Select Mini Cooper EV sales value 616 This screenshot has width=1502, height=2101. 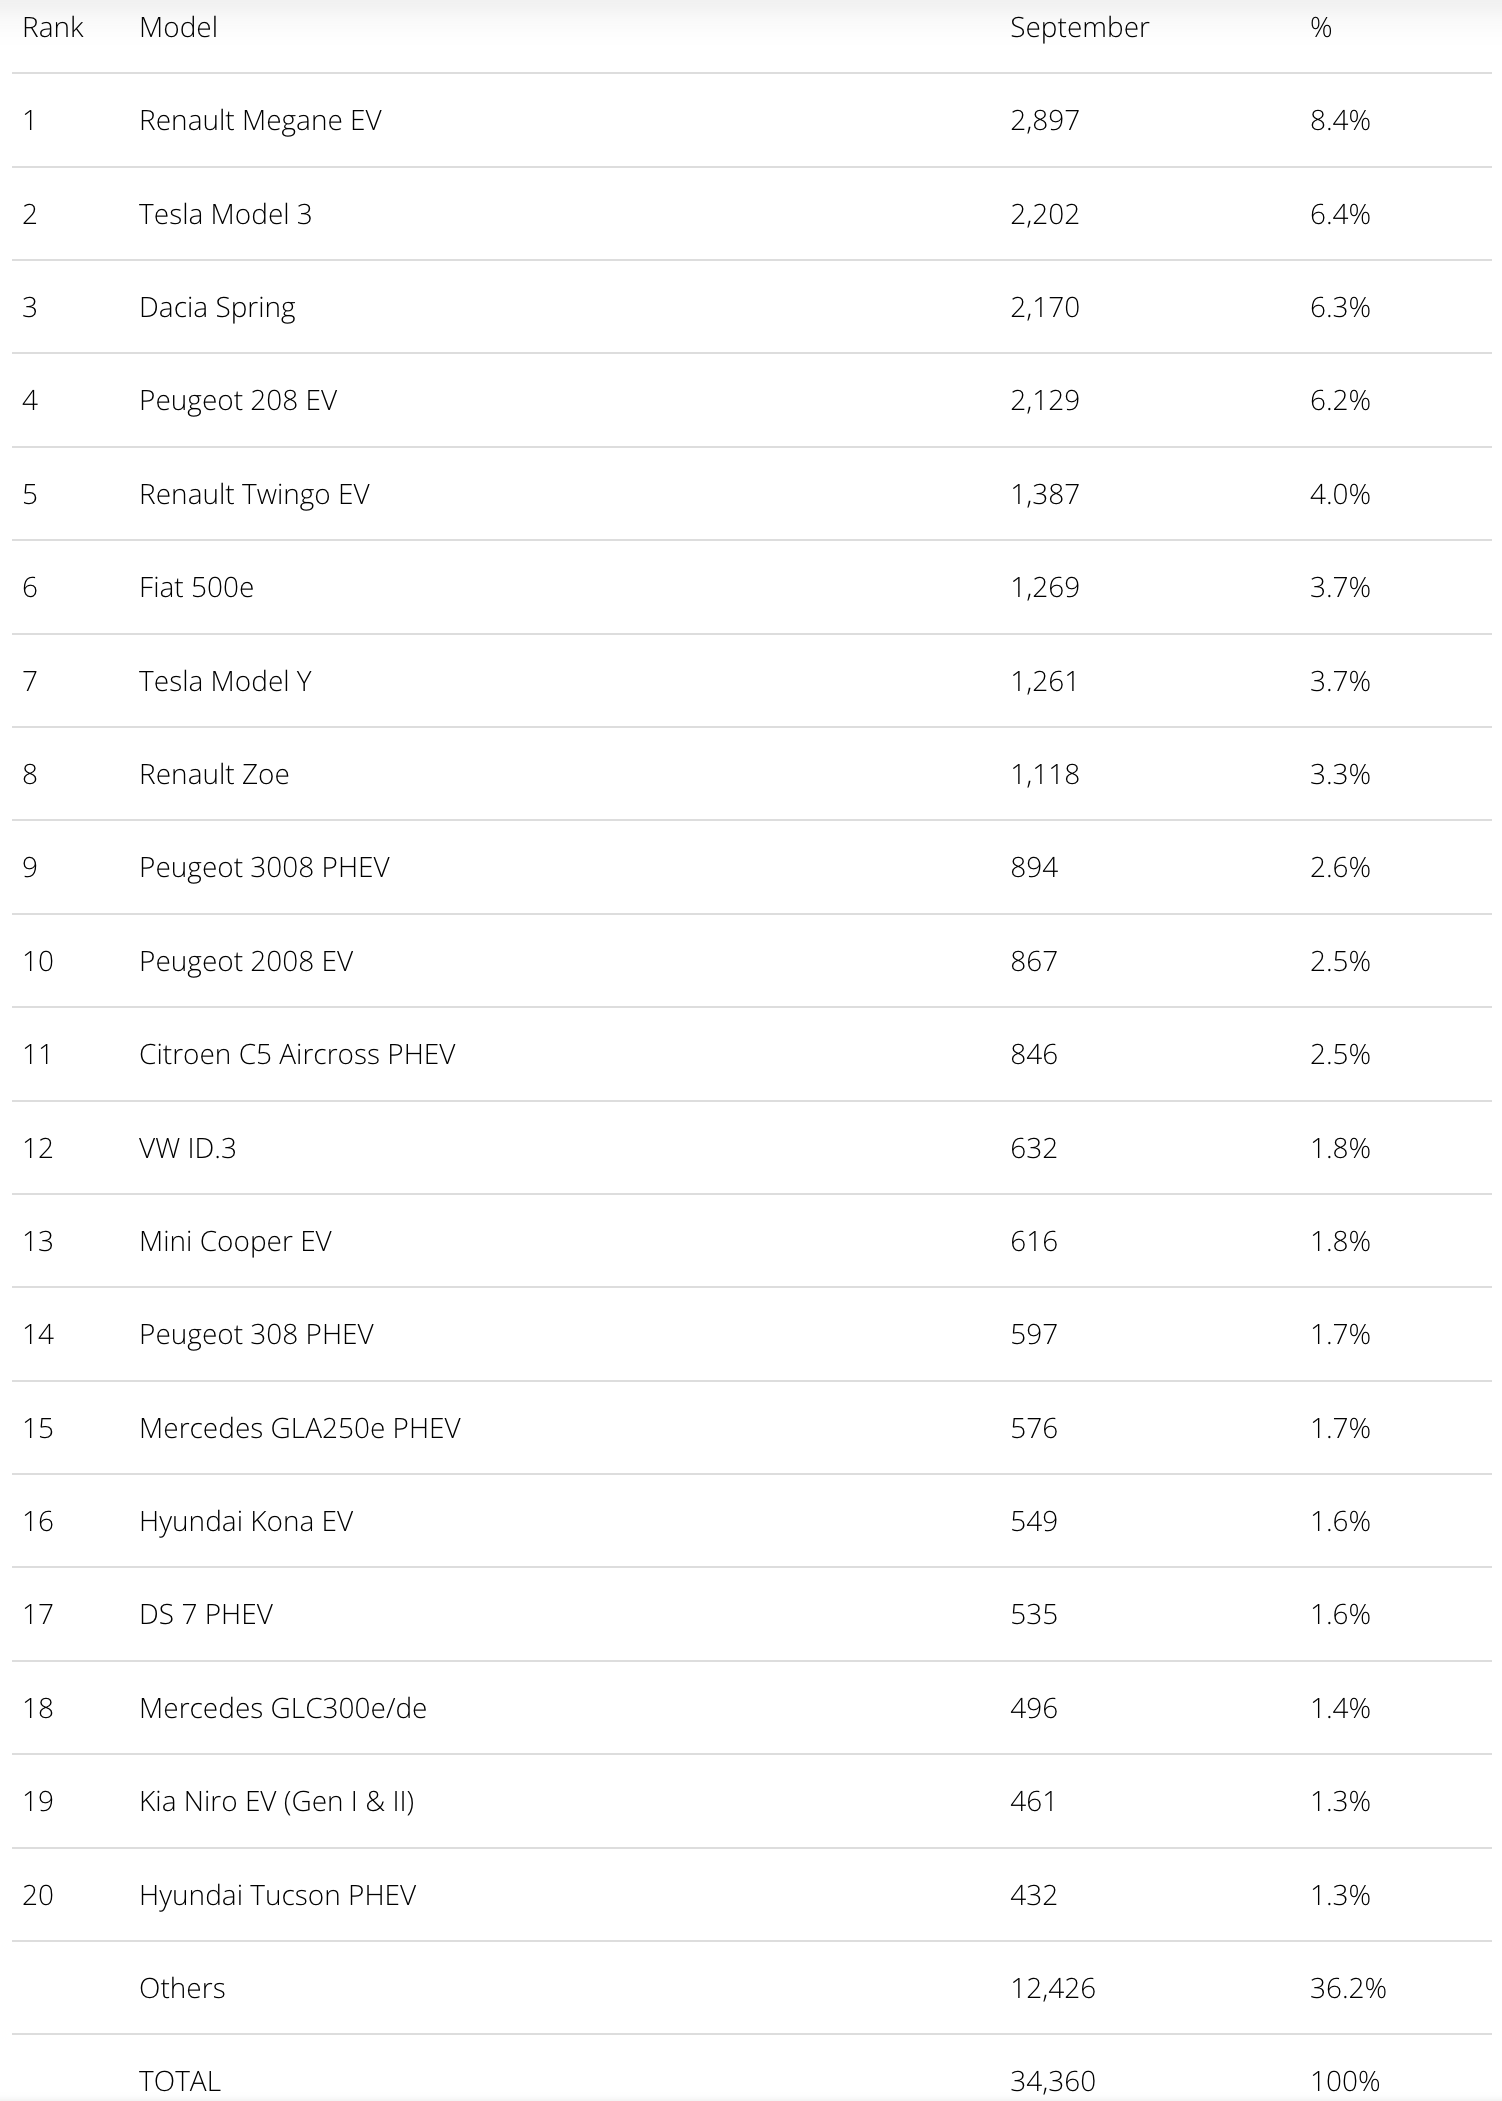coord(1033,1241)
